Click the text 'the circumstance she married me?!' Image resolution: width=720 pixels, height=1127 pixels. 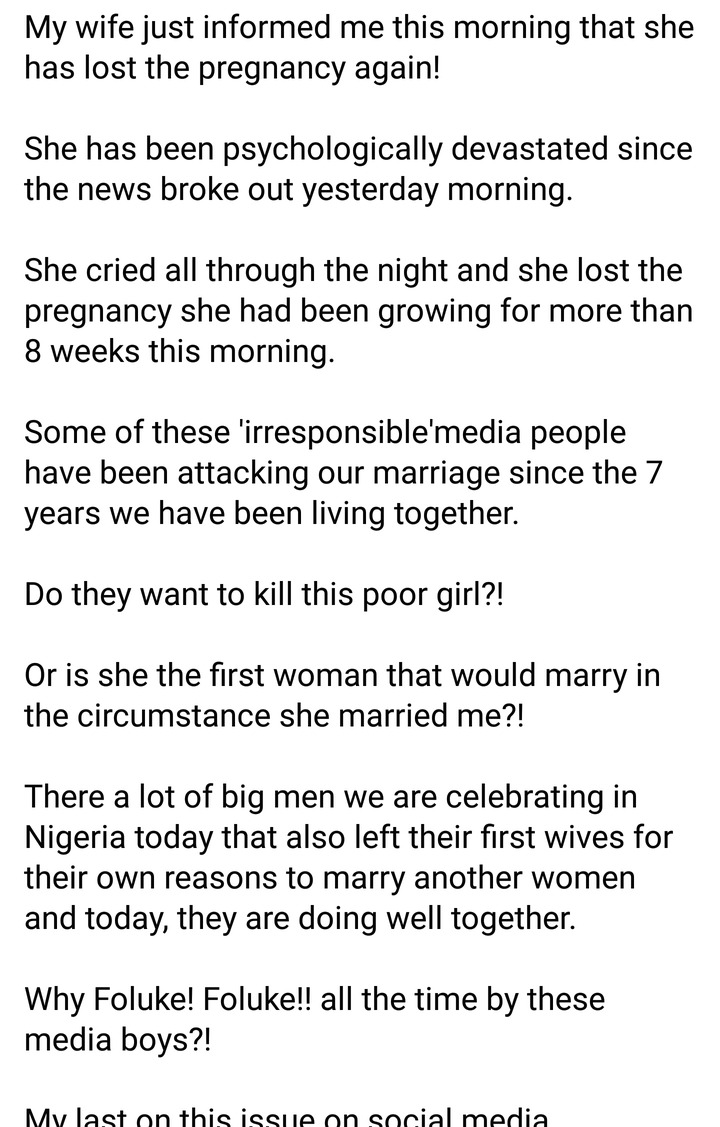coord(274,716)
